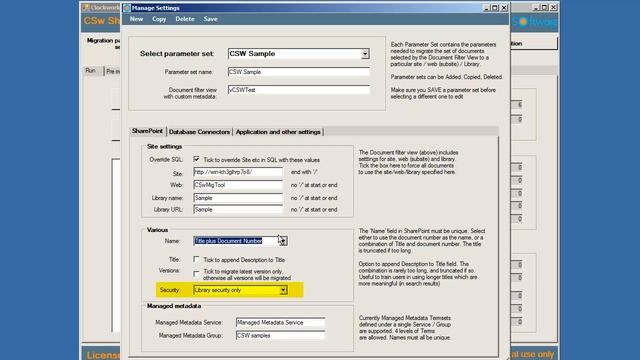Open the Copy menu item
Image resolution: width=640 pixels, height=360 pixels.
[159, 19]
